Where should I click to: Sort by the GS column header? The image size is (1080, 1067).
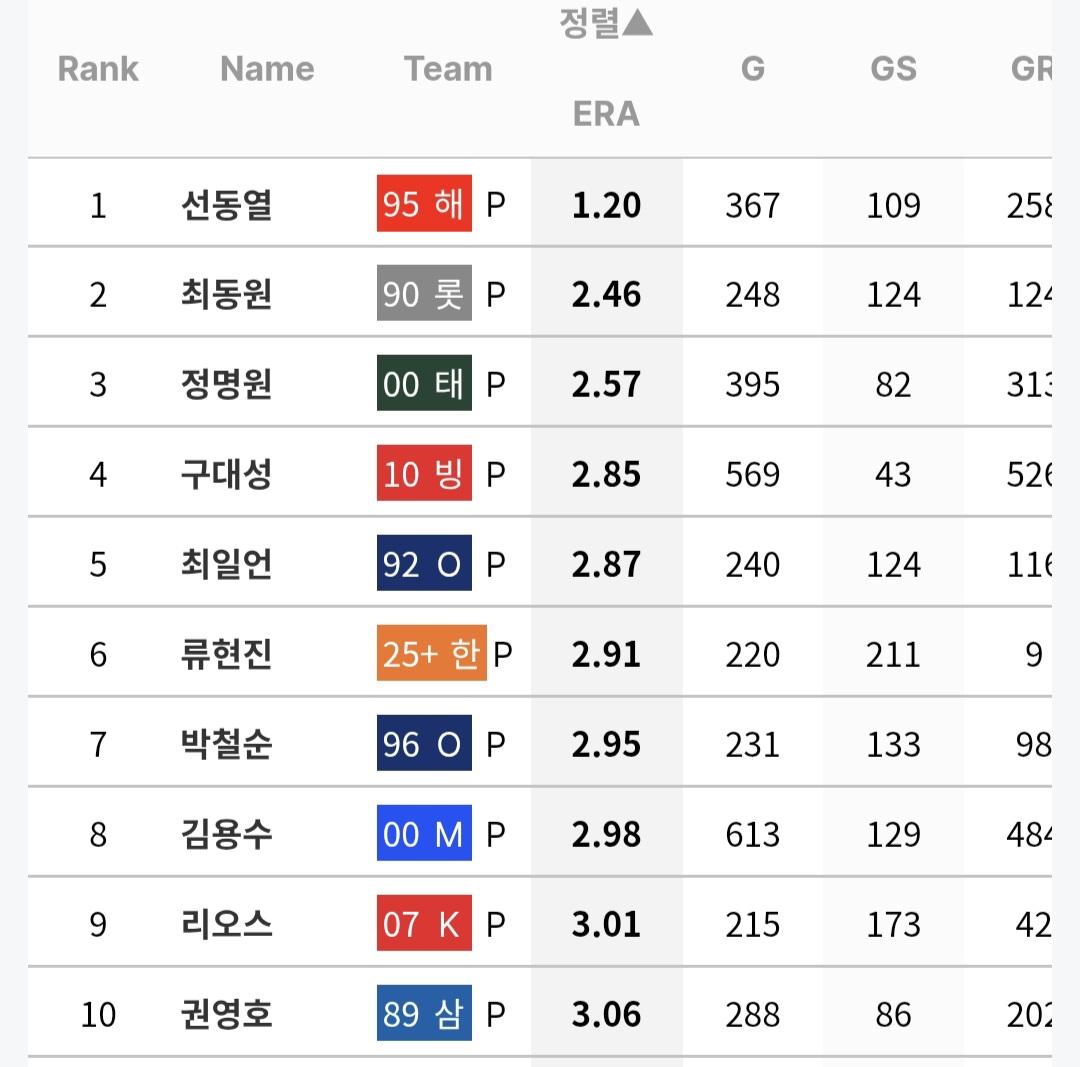click(893, 69)
